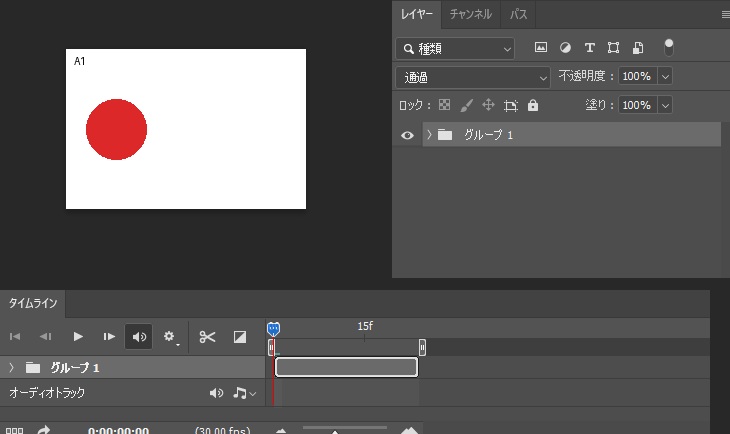
Task: Click the red circle on canvas
Action: [116, 129]
